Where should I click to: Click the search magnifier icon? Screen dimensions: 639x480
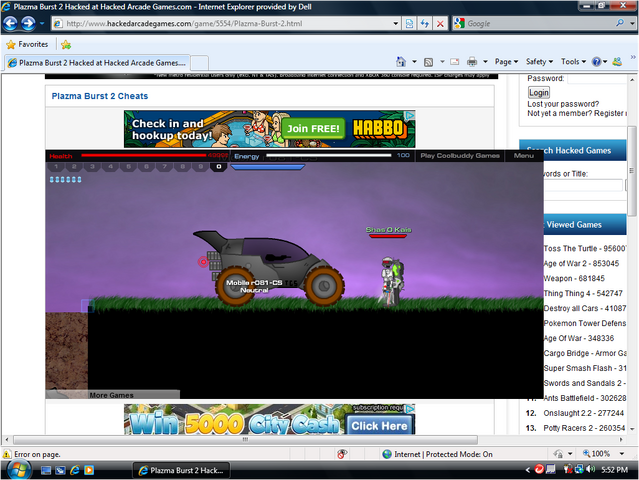point(620,23)
